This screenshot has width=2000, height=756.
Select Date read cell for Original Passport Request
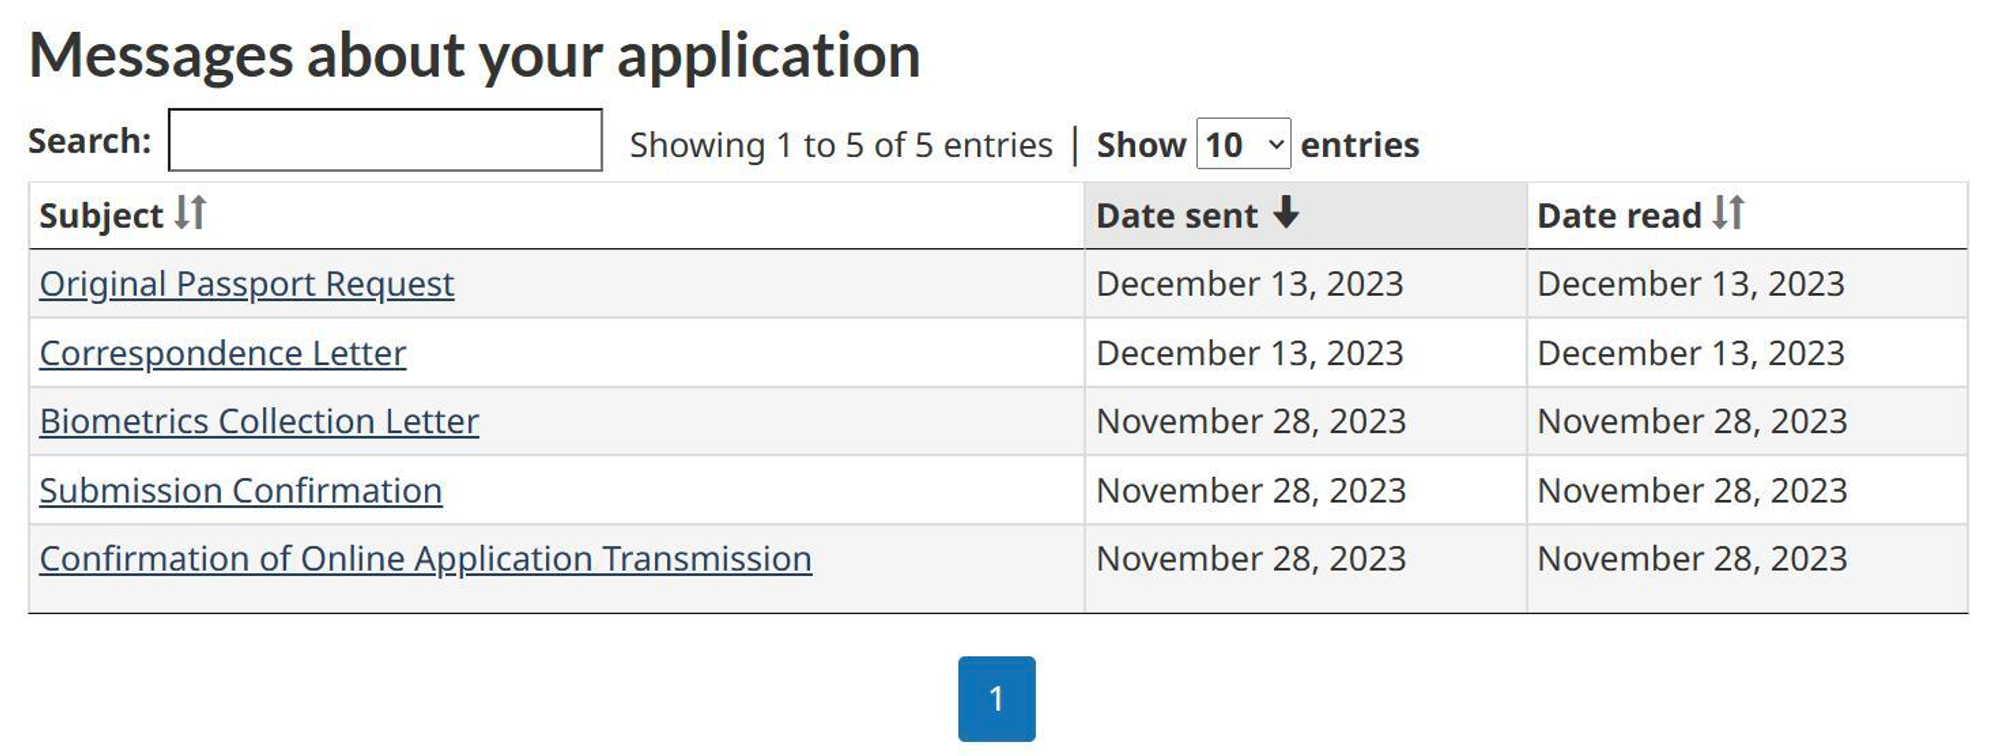pyautogui.click(x=1691, y=284)
